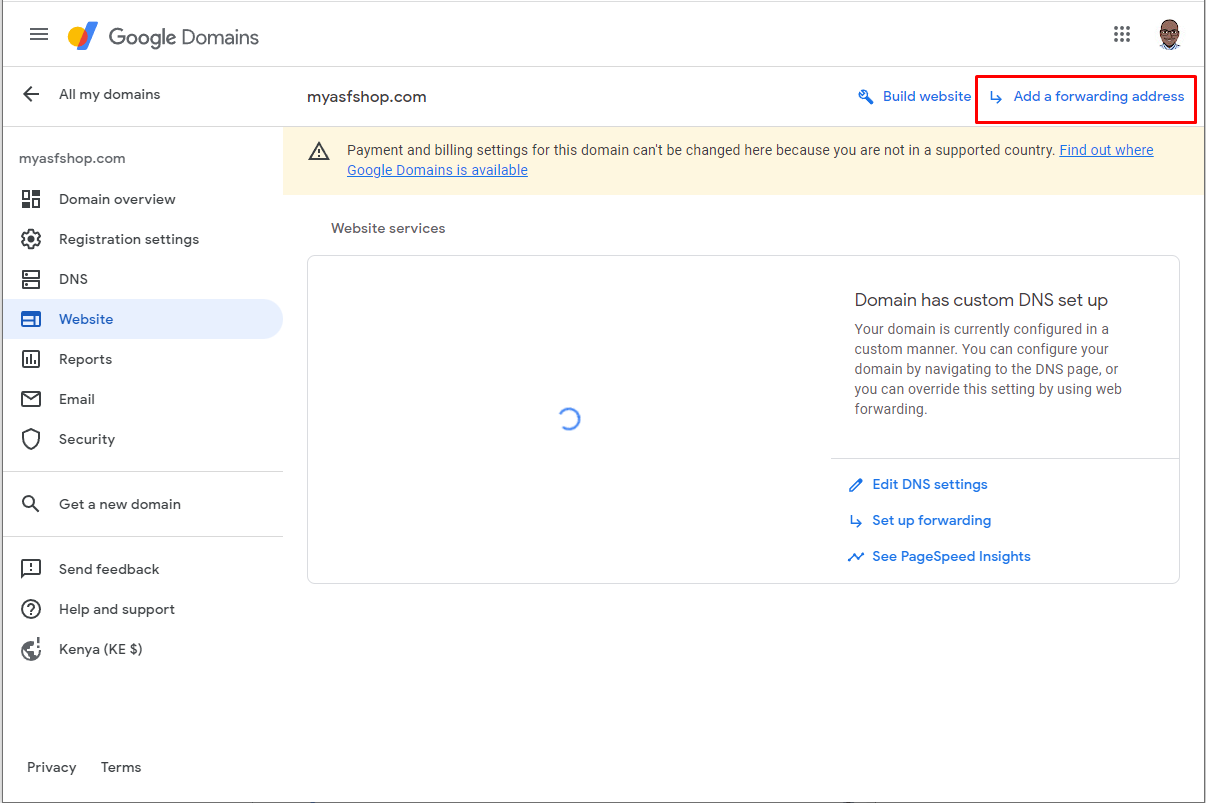Image resolution: width=1206 pixels, height=803 pixels.
Task: Click the search magnifier icon for new domain
Action: pyautogui.click(x=31, y=504)
